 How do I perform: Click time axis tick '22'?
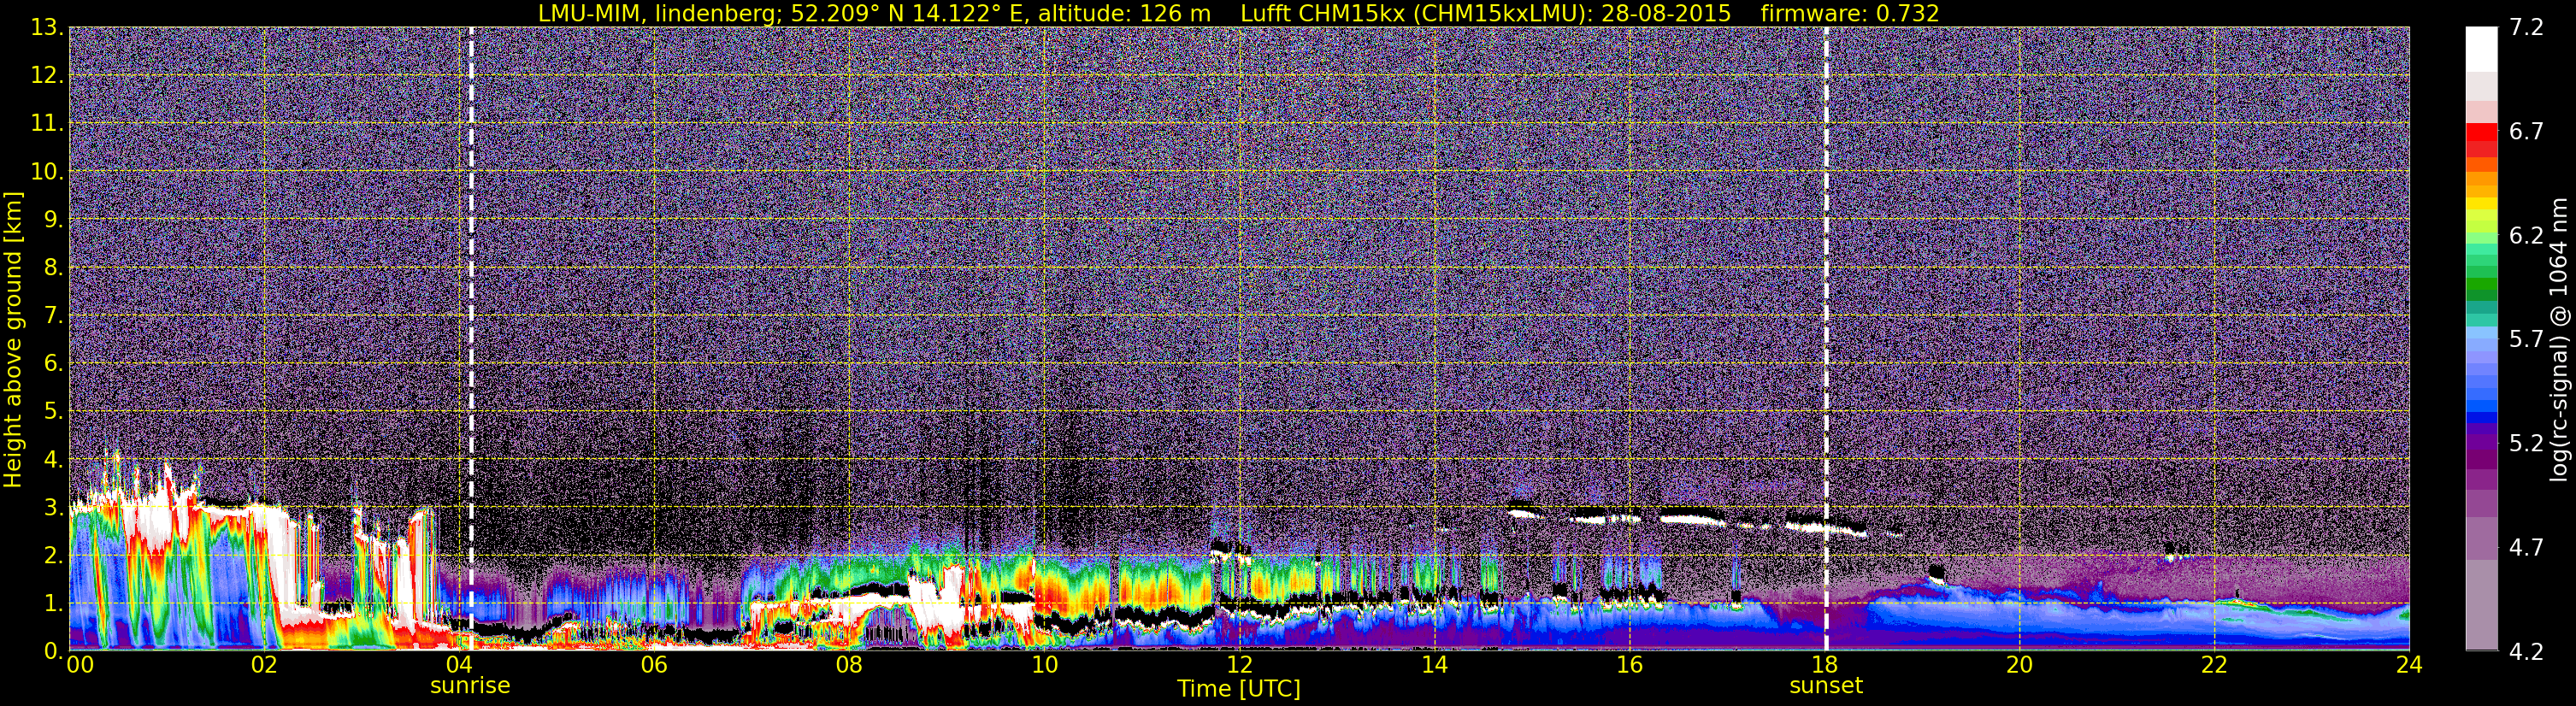click(x=2214, y=665)
